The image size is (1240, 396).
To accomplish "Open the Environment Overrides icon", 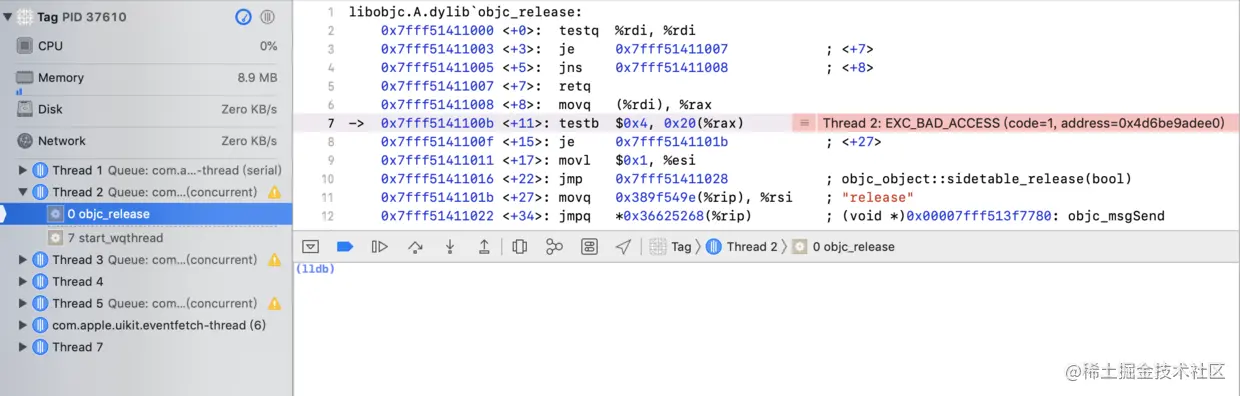I will pyautogui.click(x=589, y=246).
